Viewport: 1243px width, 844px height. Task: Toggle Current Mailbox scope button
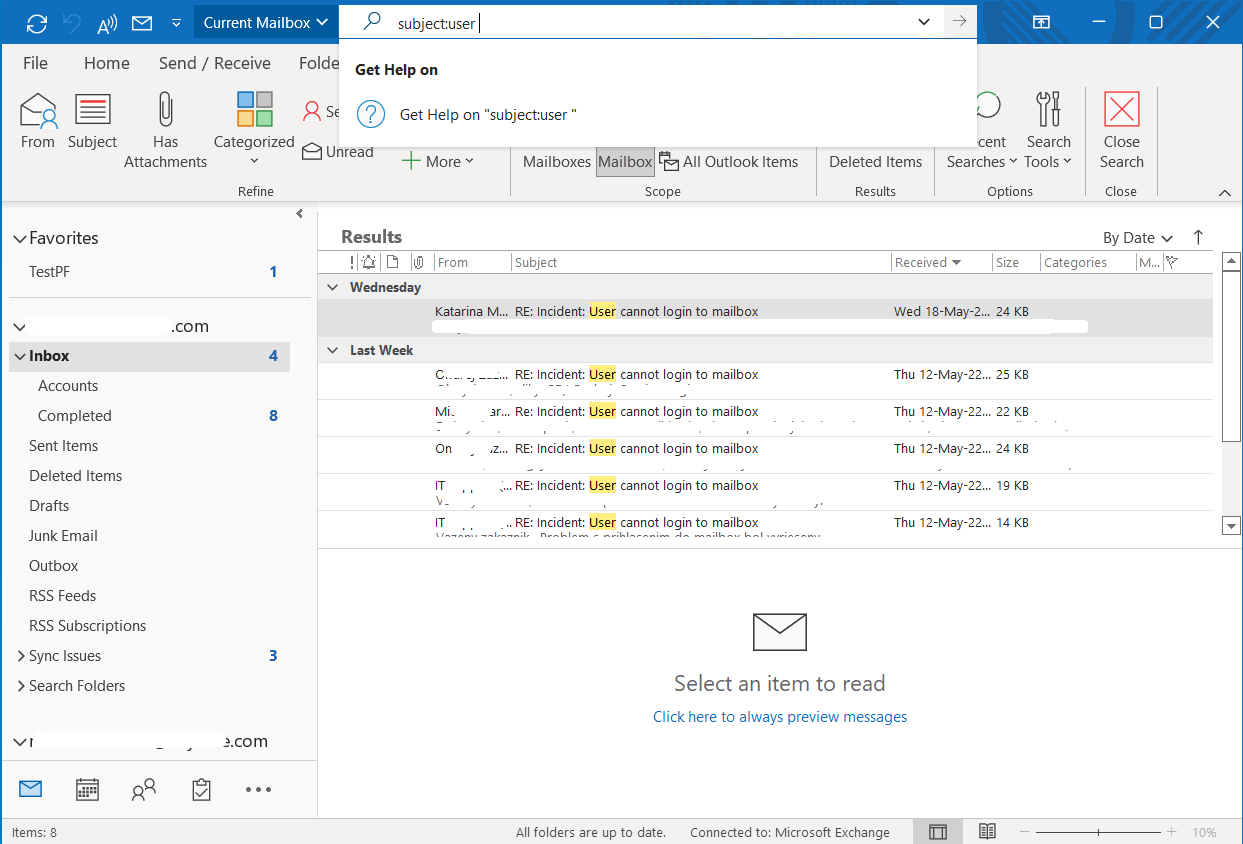(x=625, y=162)
